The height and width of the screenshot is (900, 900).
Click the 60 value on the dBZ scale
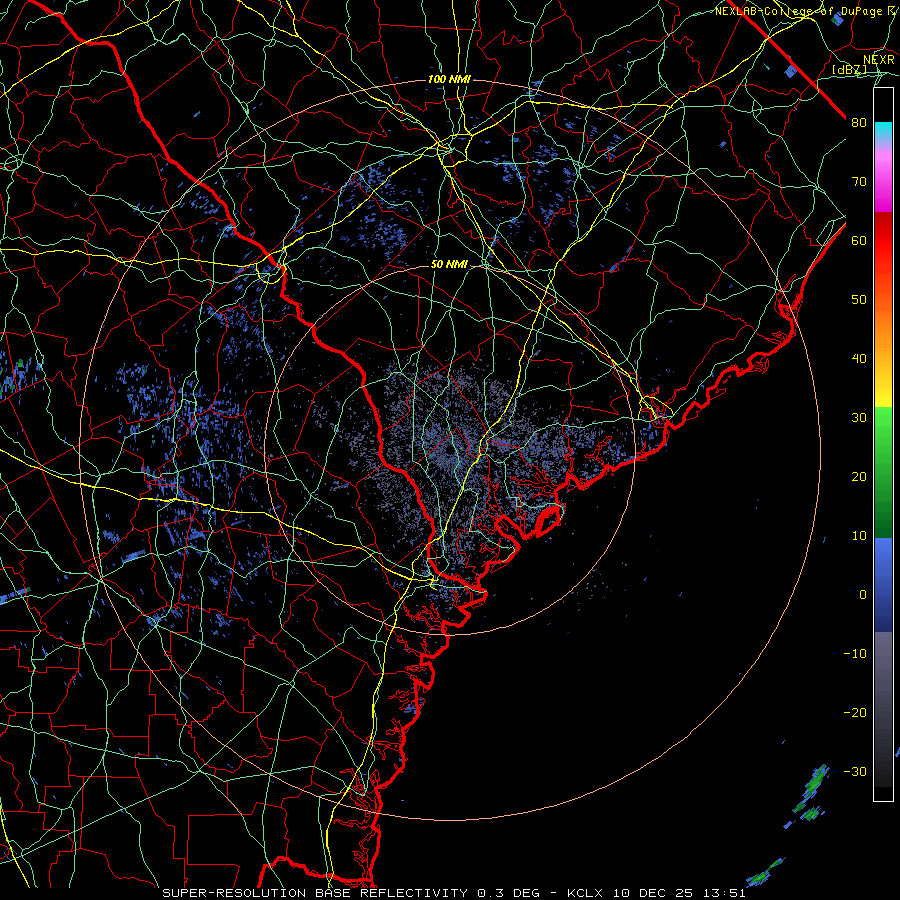[859, 240]
